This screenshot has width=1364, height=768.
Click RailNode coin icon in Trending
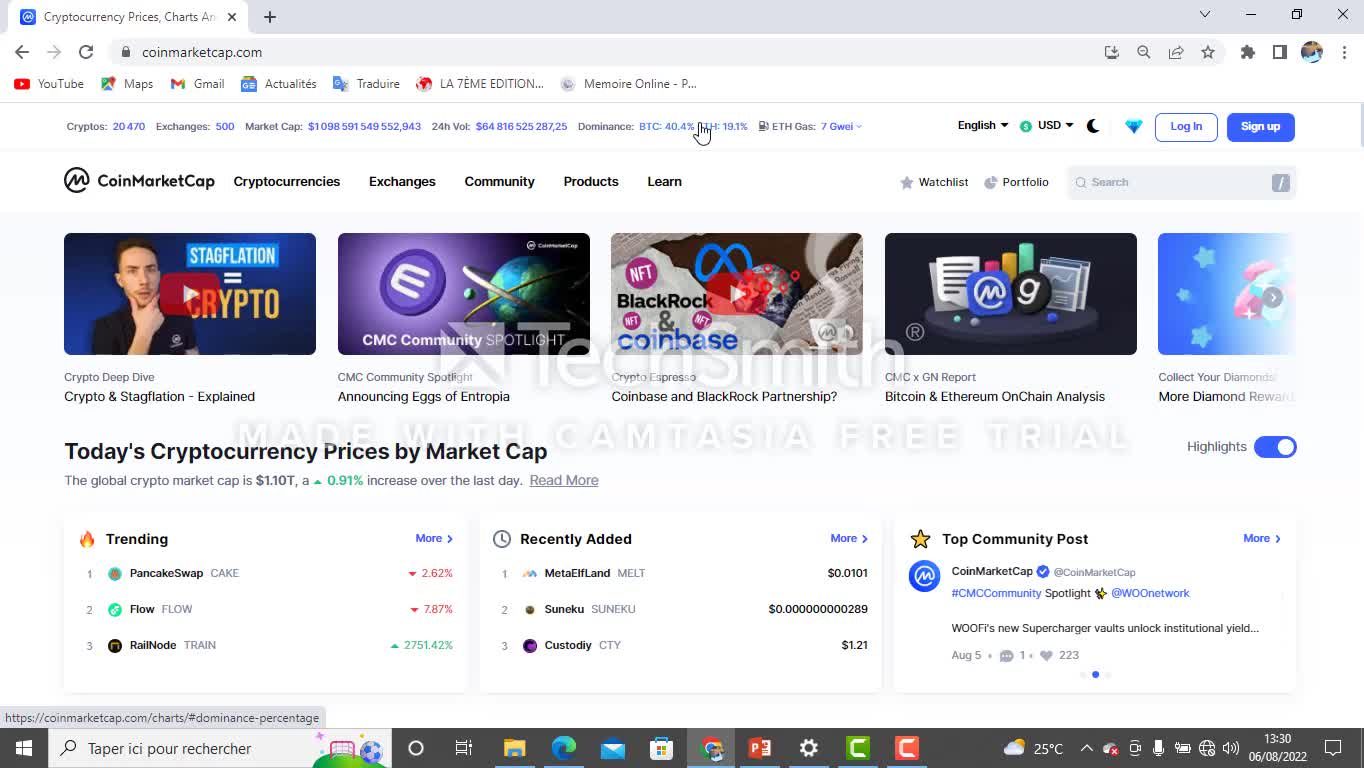coord(115,645)
